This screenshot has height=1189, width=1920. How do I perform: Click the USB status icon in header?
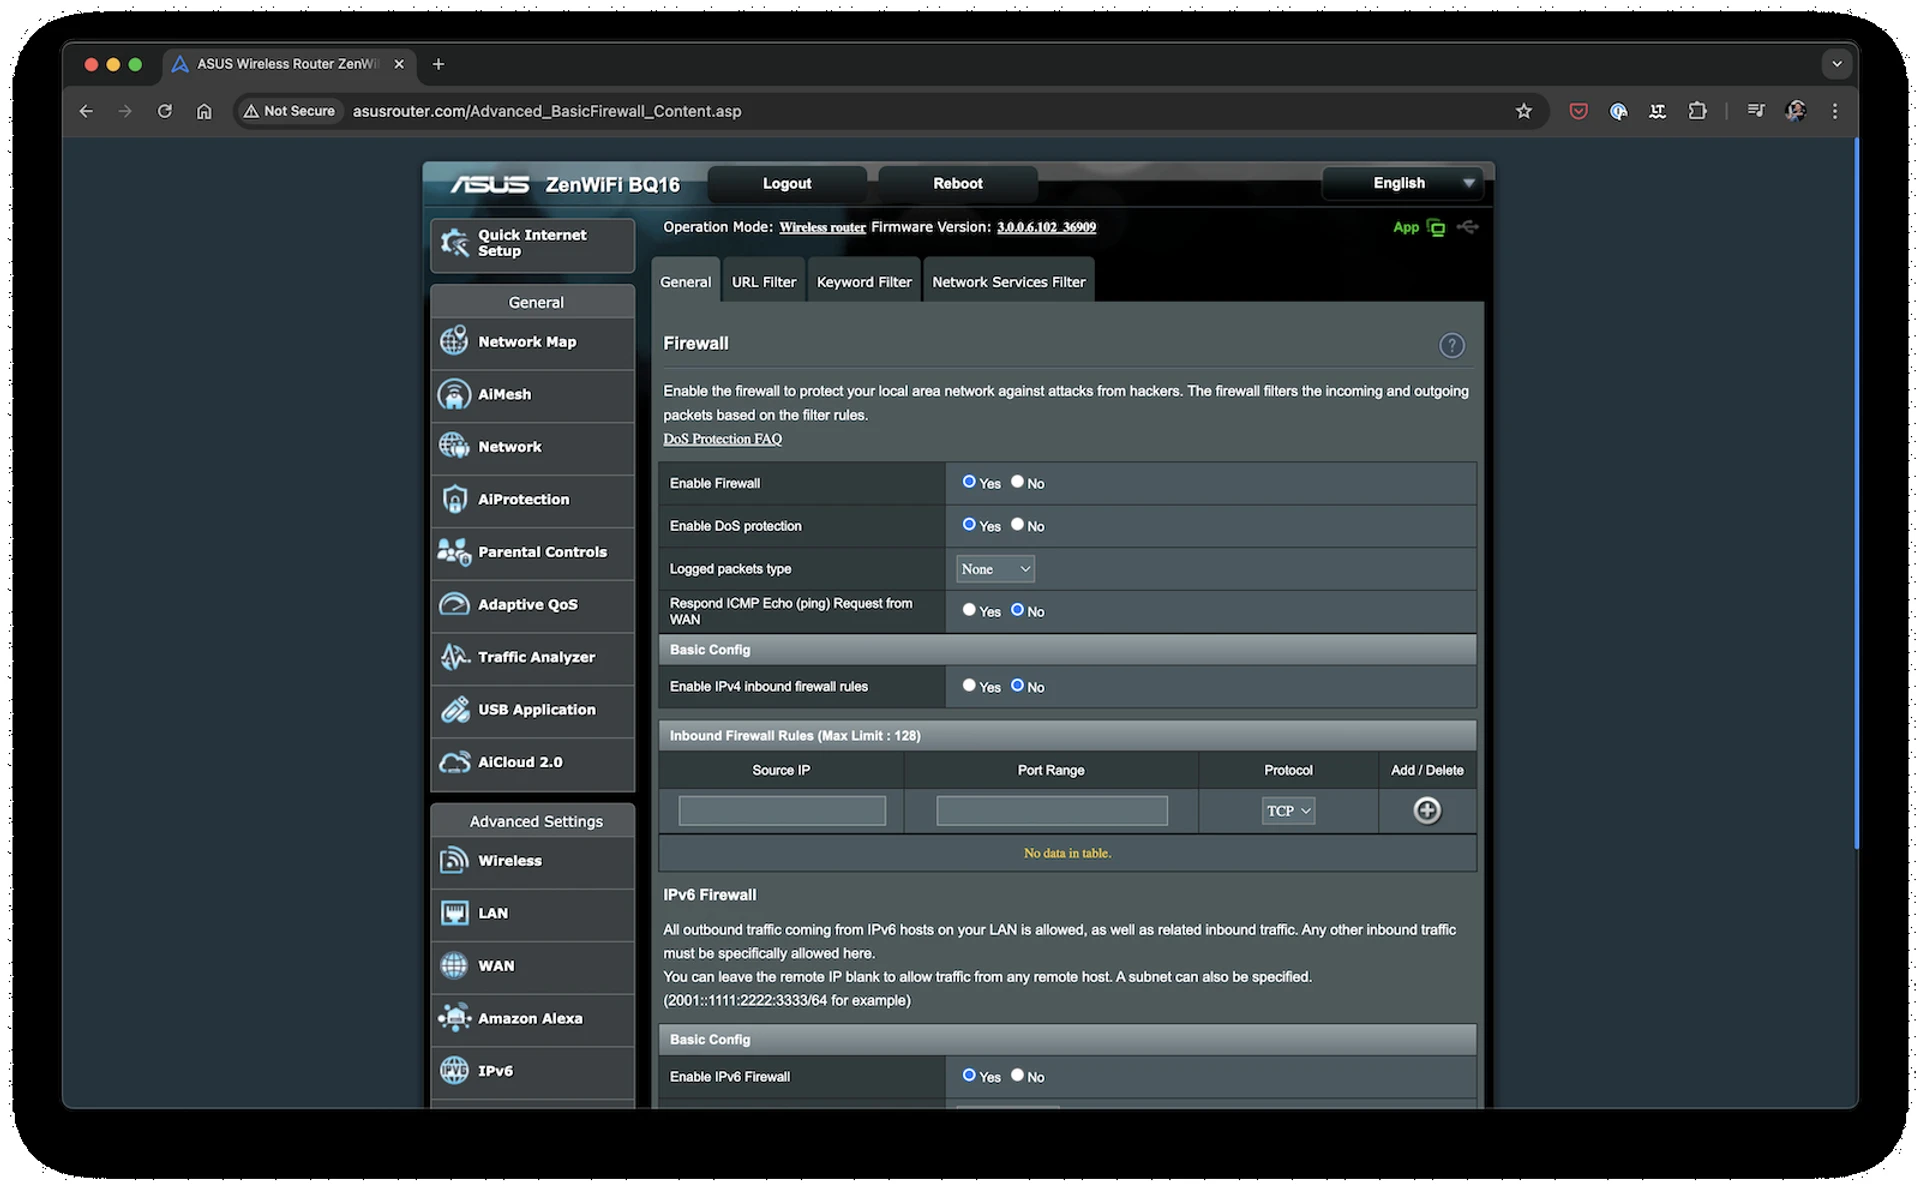1467,227
